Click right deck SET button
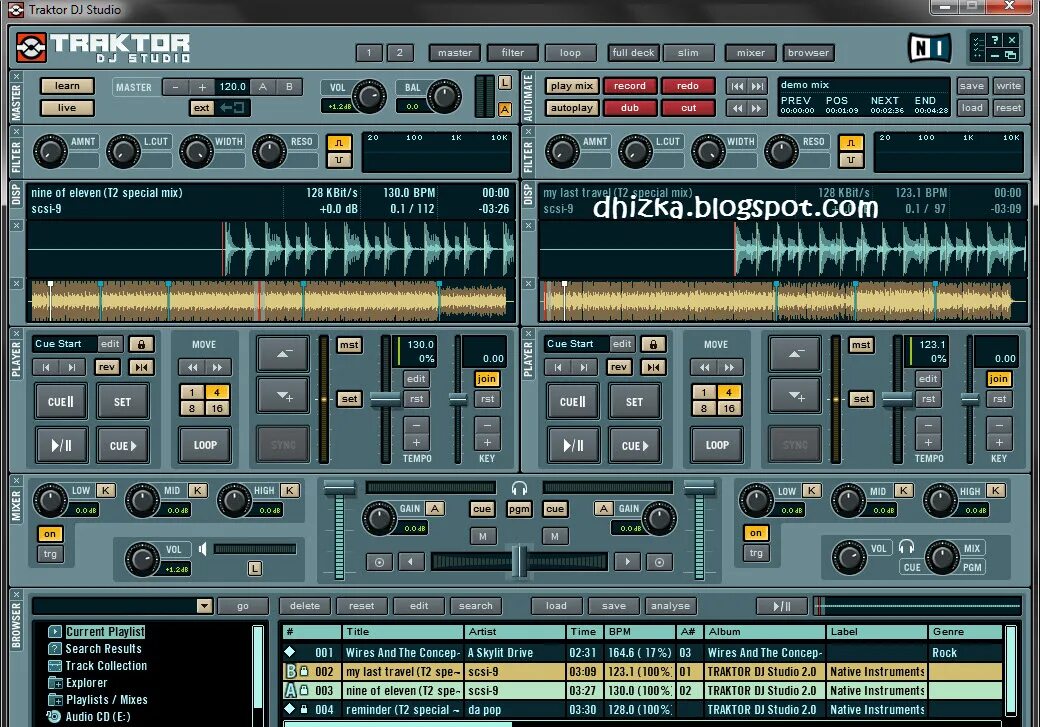Viewport: 1040px width, 727px height. (634, 401)
